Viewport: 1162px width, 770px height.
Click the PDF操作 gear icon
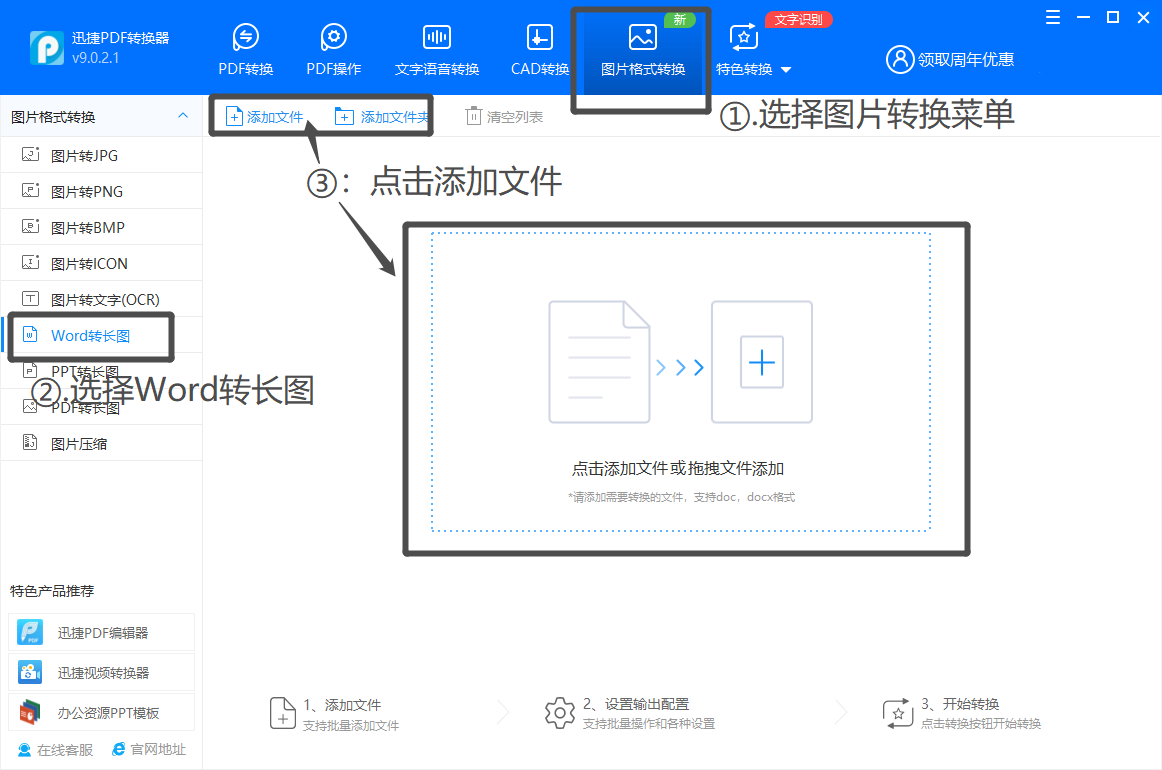click(x=333, y=36)
